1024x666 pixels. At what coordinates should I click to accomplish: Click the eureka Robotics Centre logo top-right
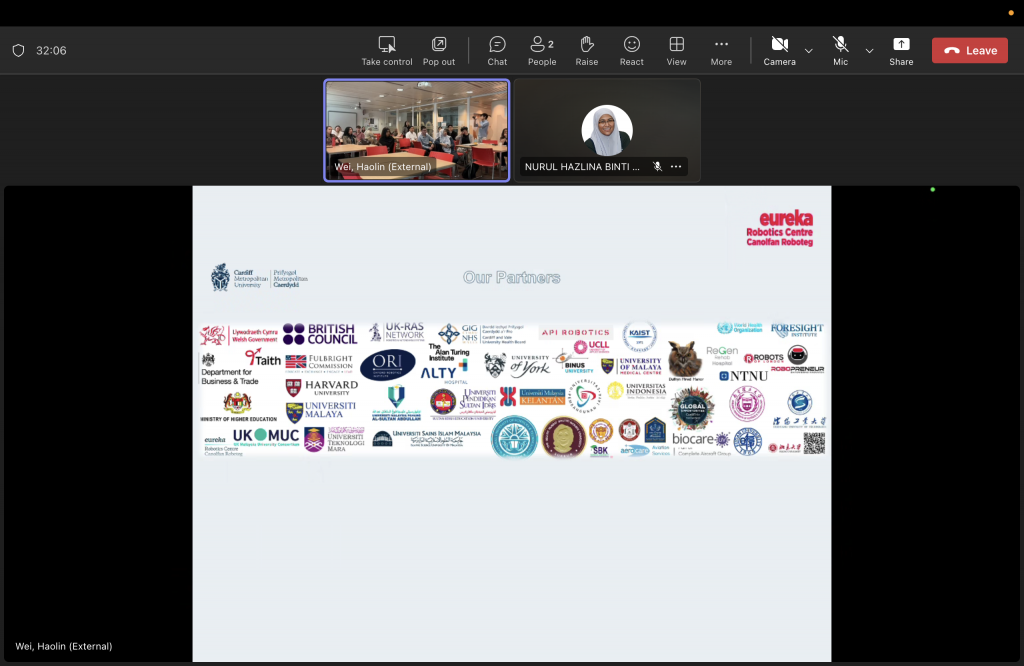tap(780, 228)
